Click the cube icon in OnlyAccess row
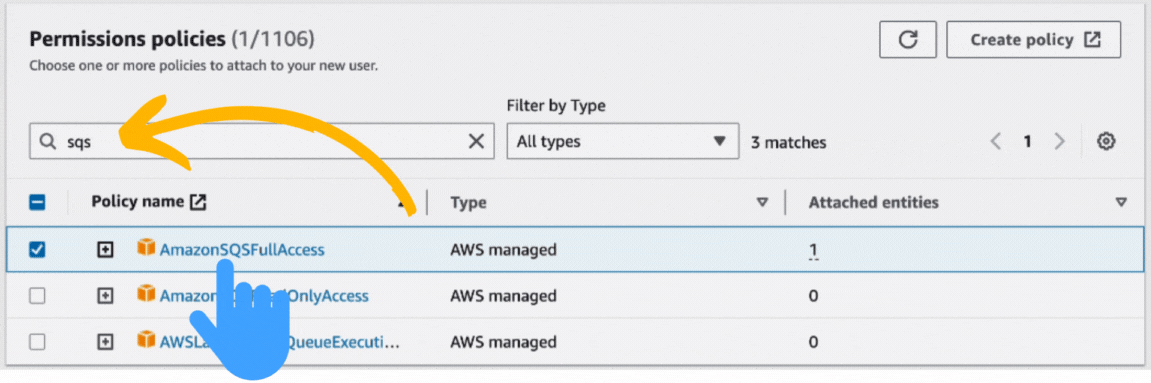1151x383 pixels. click(x=146, y=294)
